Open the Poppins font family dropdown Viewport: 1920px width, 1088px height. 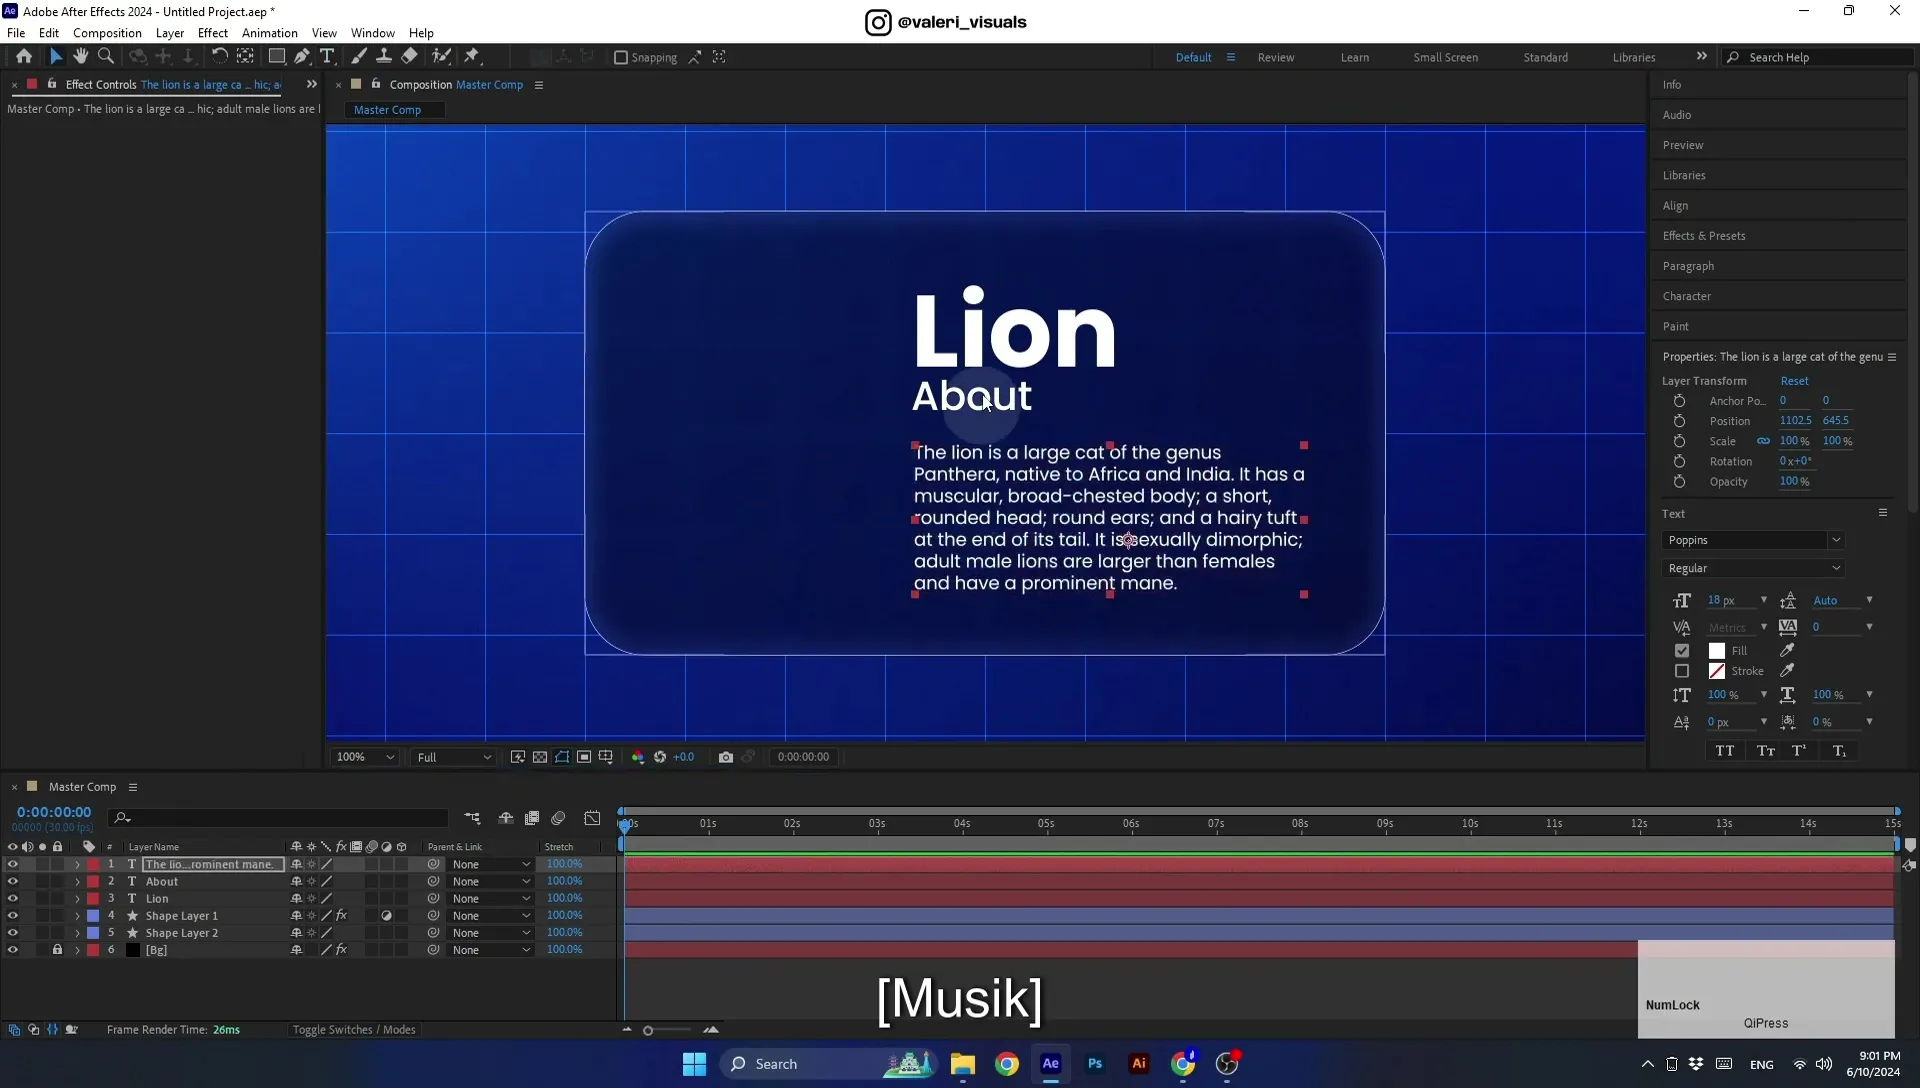[1753, 540]
